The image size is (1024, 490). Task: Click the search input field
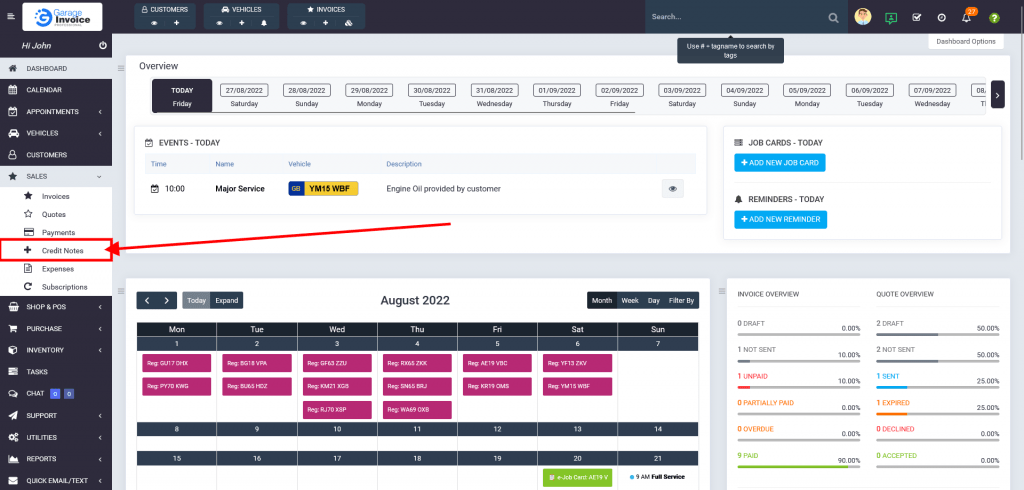pyautogui.click(x=735, y=17)
